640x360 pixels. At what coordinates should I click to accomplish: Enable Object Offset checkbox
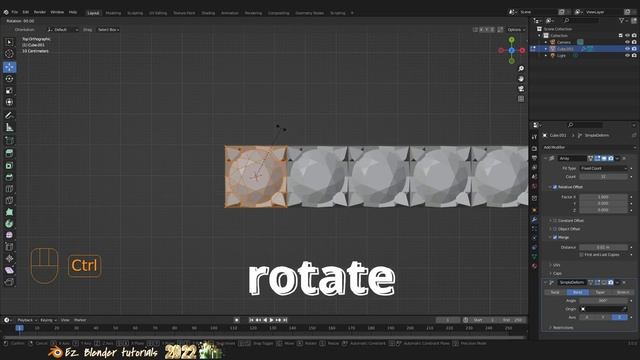point(555,229)
